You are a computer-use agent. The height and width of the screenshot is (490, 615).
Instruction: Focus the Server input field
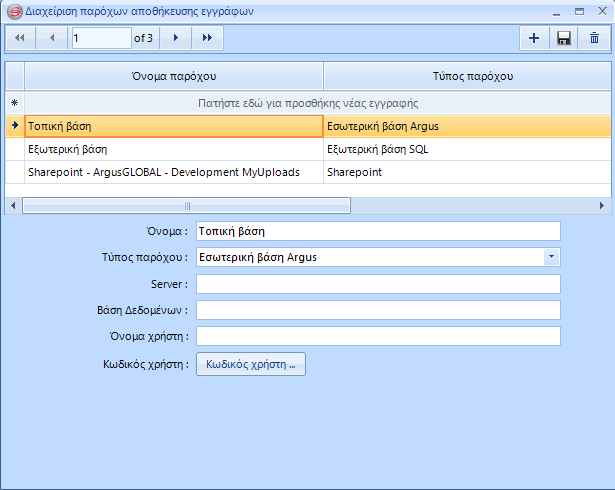pos(378,284)
